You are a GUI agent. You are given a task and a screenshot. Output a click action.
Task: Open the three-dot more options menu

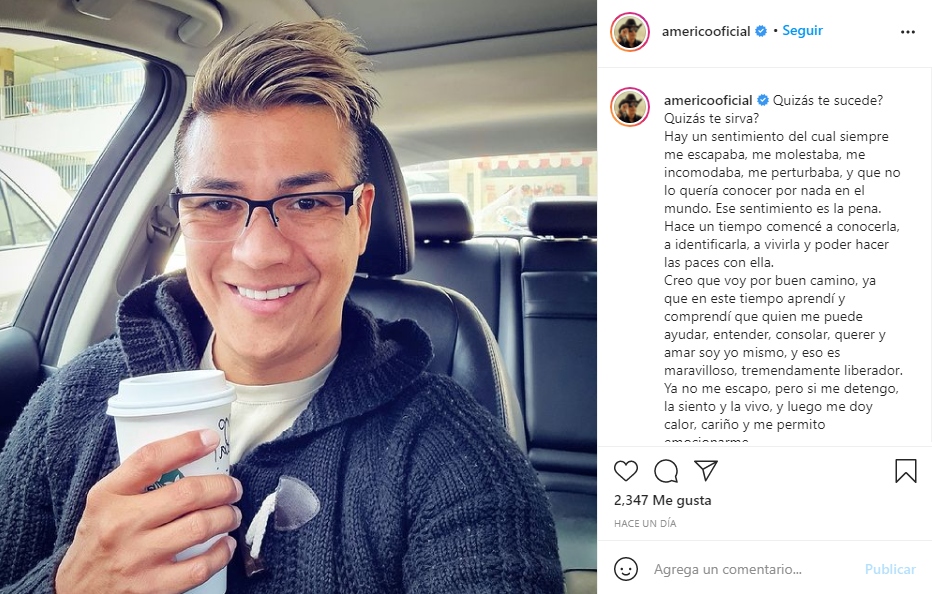[x=908, y=32]
